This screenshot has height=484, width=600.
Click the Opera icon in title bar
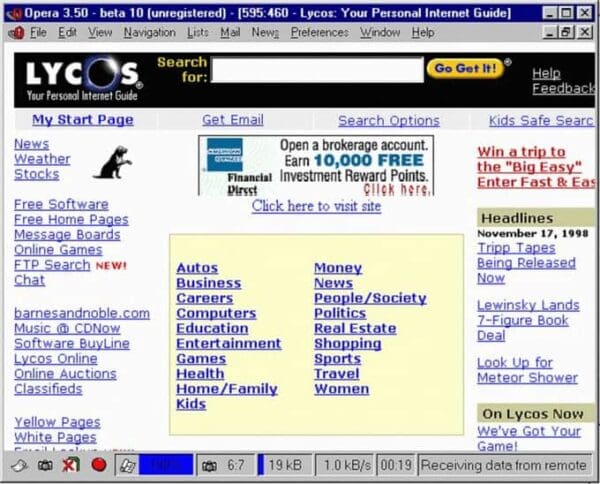[14, 12]
